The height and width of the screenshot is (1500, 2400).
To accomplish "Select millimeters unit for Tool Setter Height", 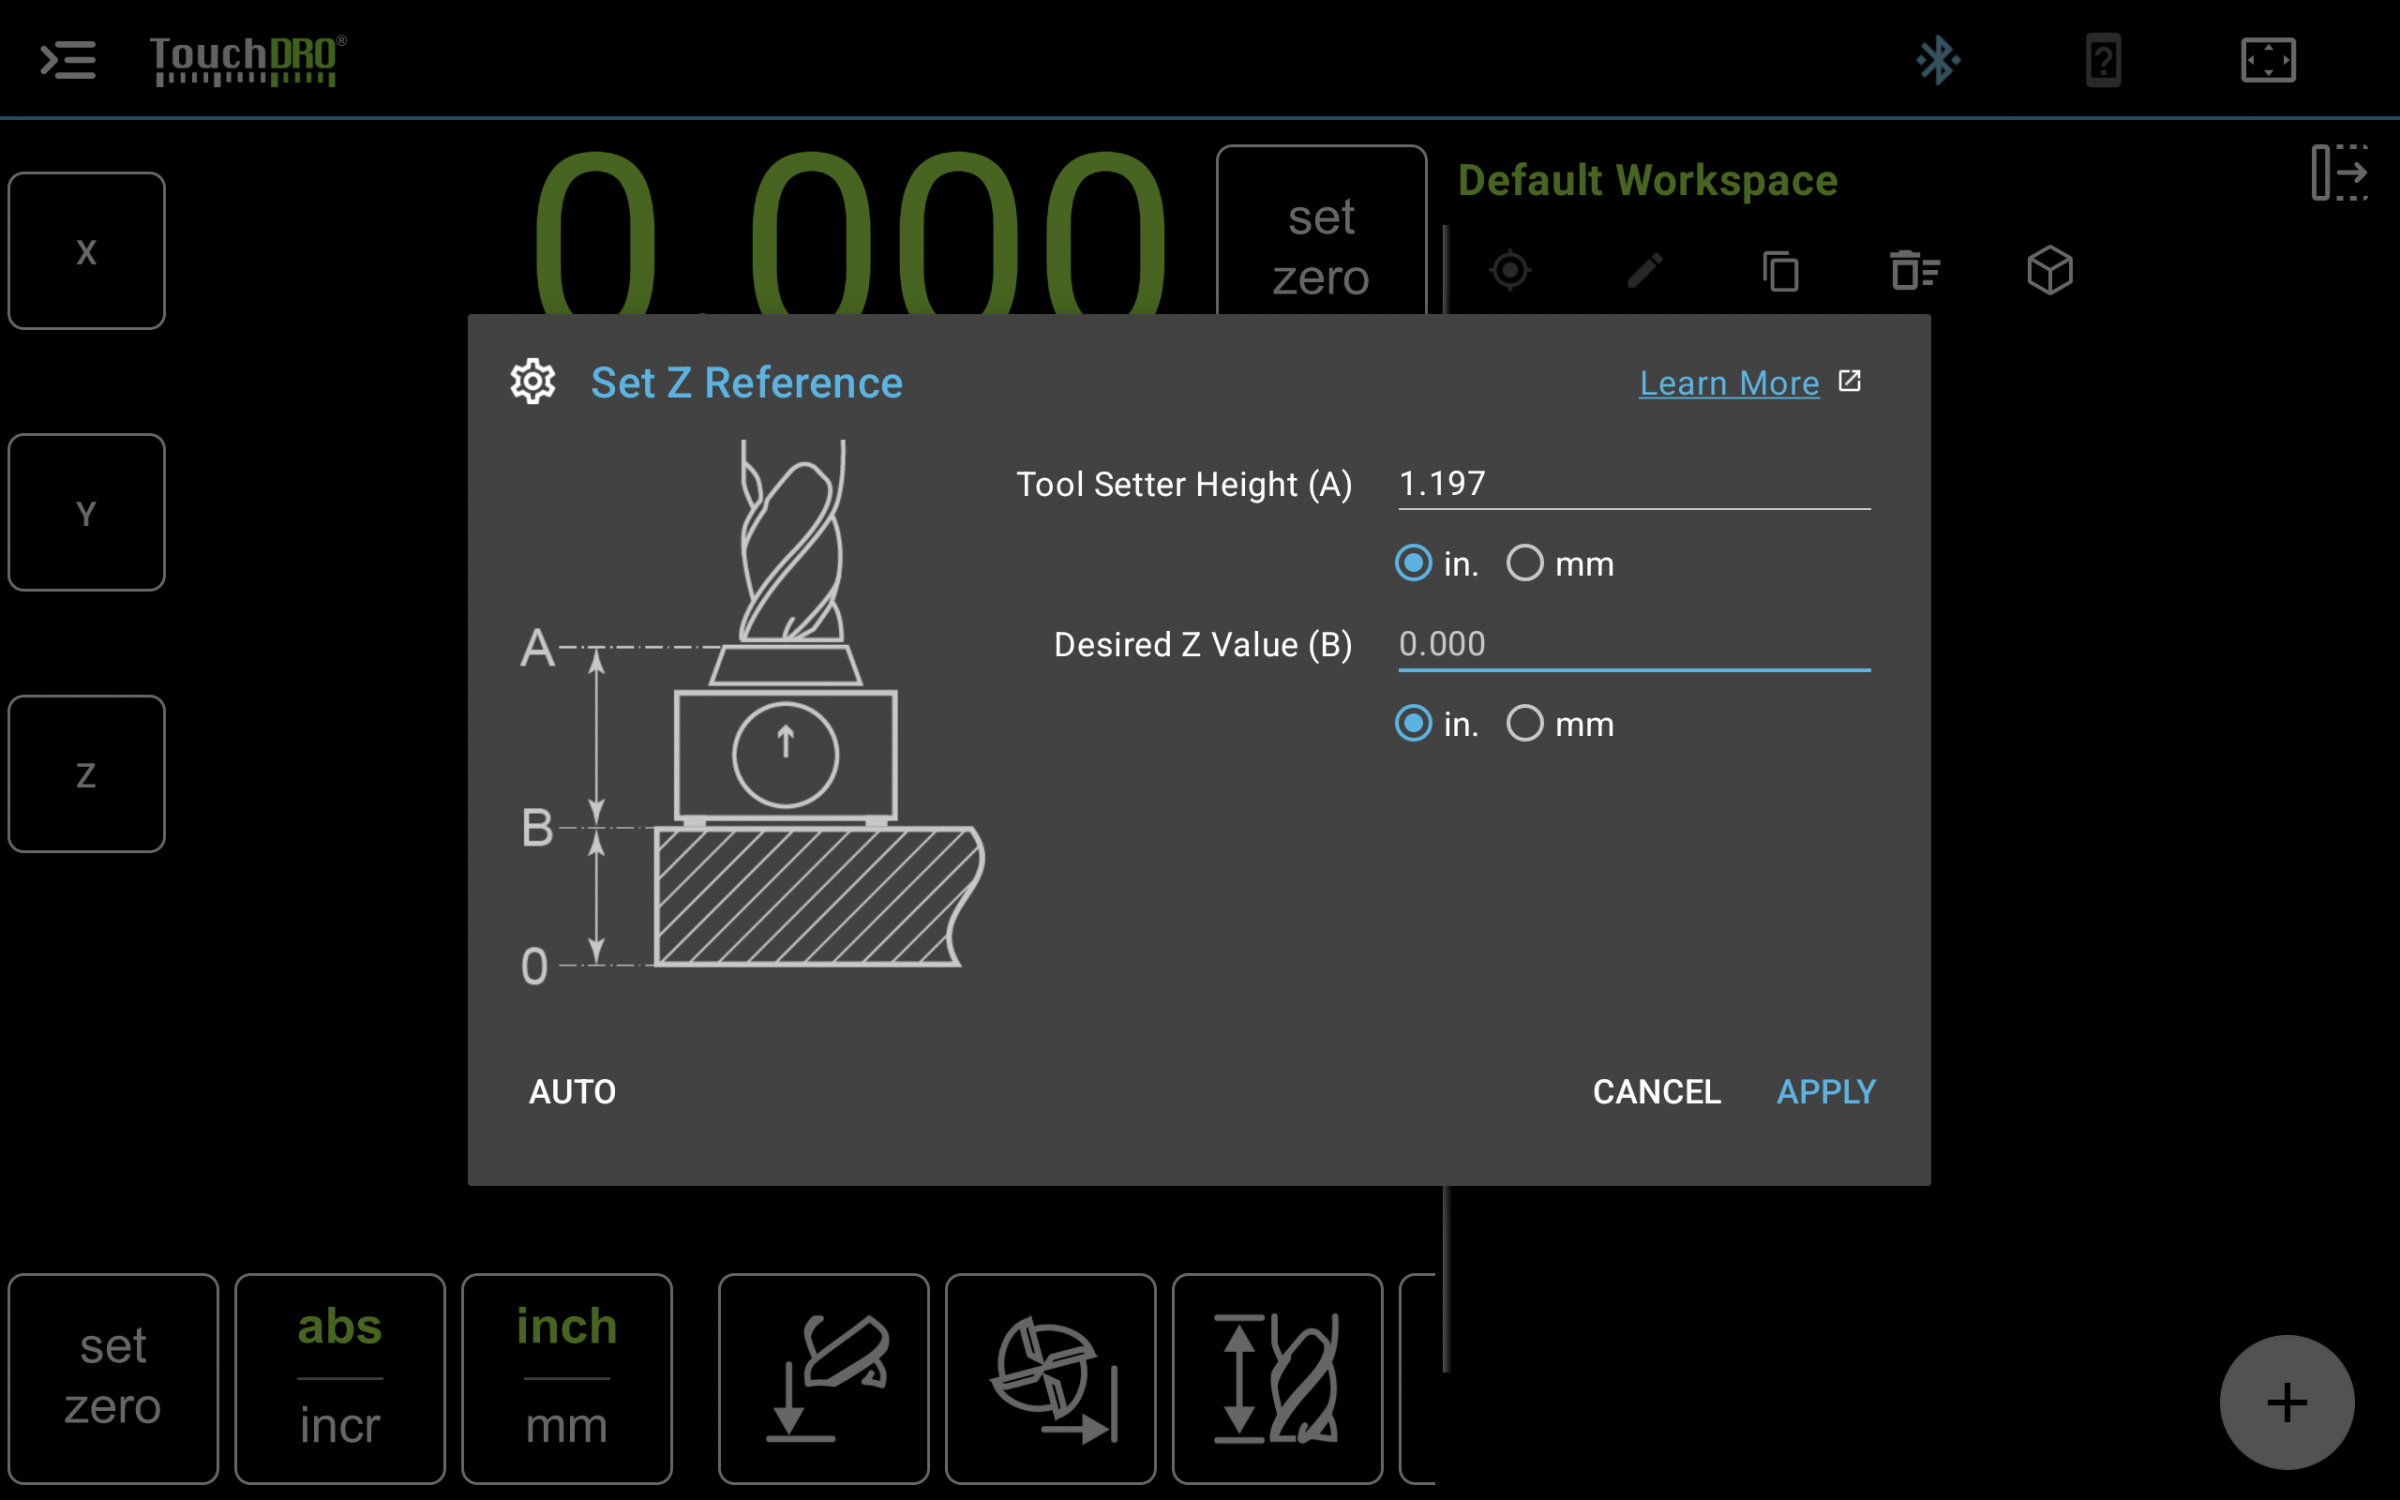I will tap(1524, 563).
